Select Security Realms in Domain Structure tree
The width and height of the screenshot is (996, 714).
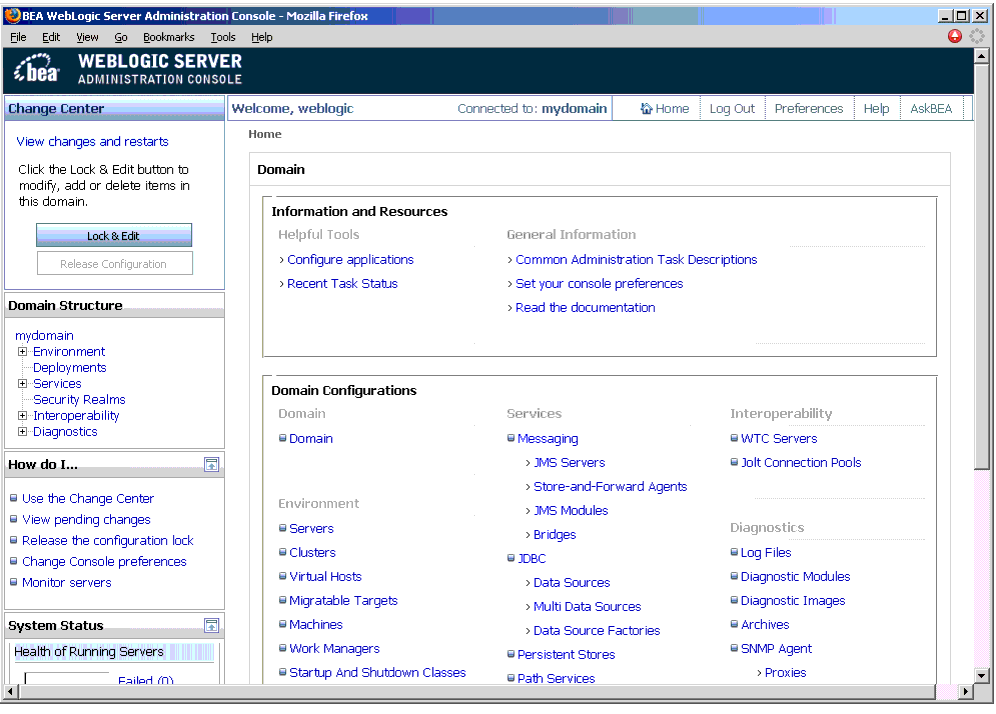click(x=79, y=400)
